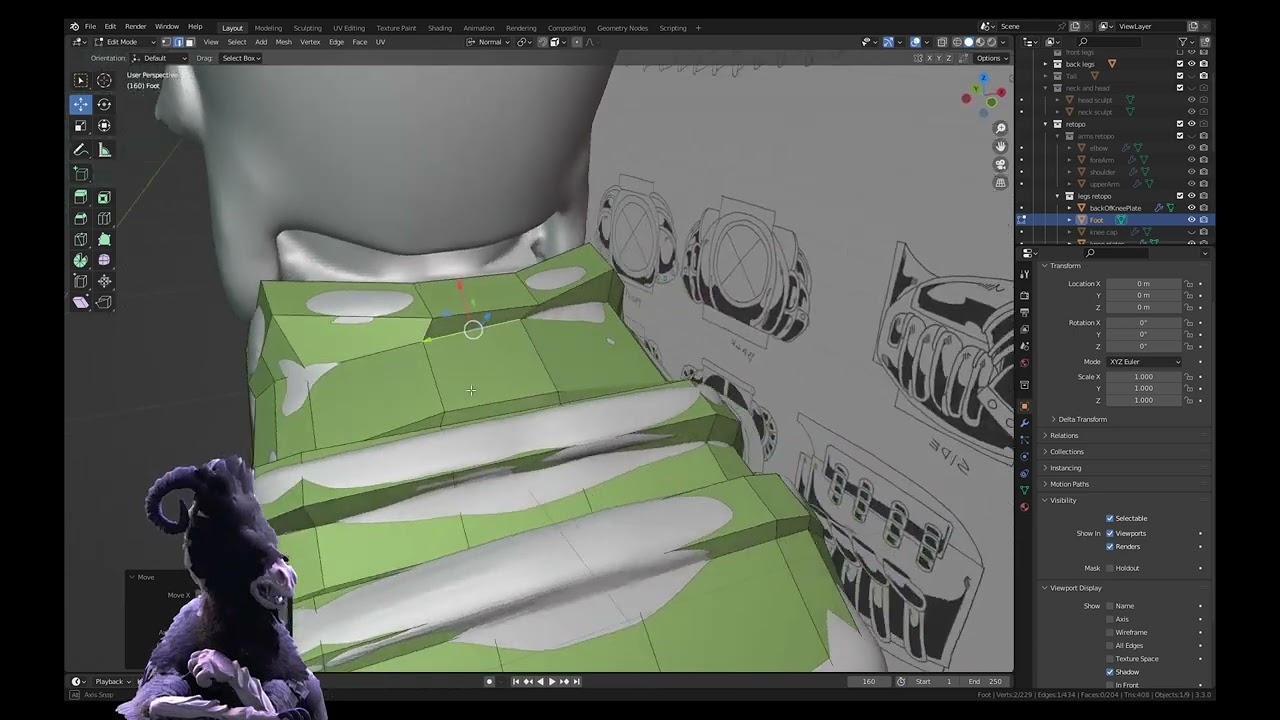1280x720 pixels.
Task: Switch to the UV Editing workspace tab
Action: (349, 28)
